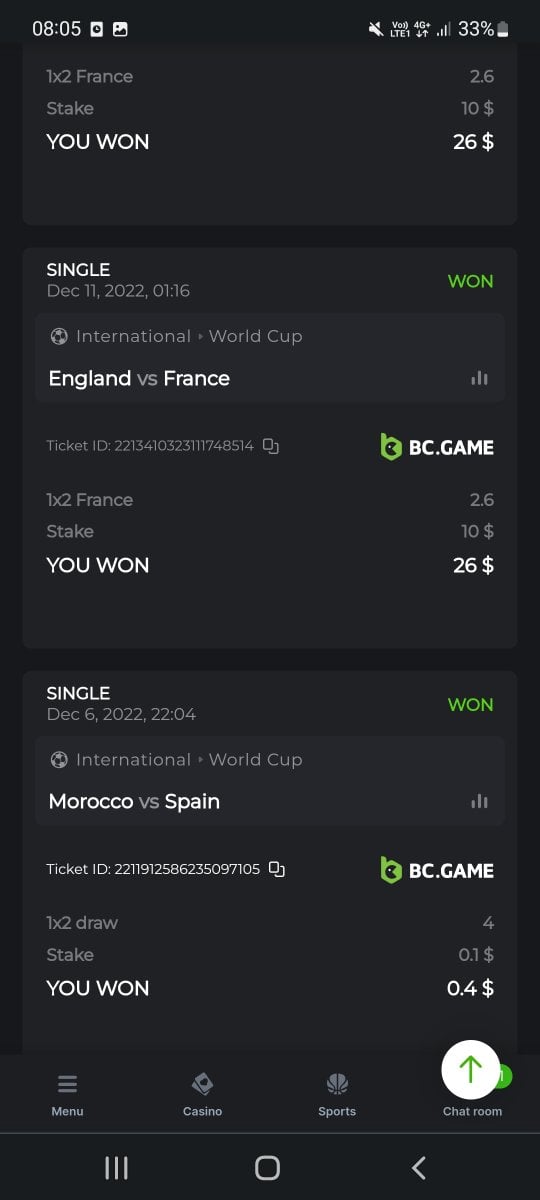The image size is (540, 1200).
Task: Tap the Android back navigation arrow
Action: coord(419,1167)
